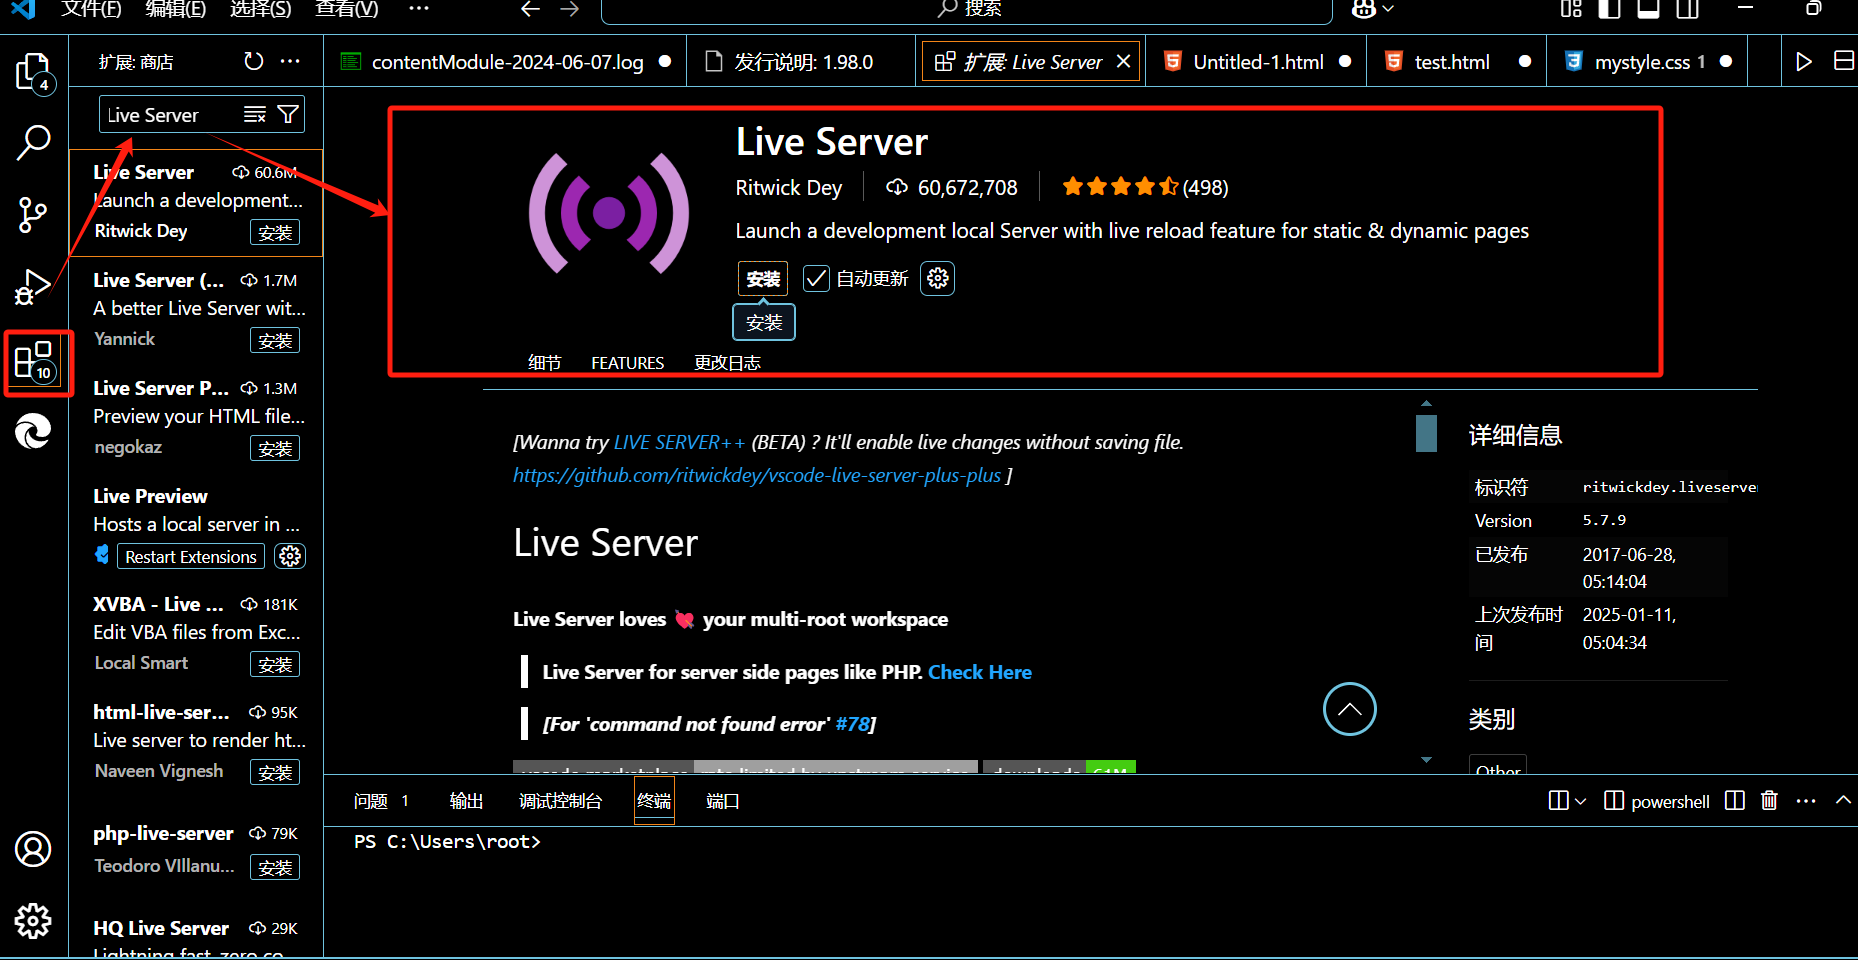Open the 编辑(E) menu

click(176, 9)
